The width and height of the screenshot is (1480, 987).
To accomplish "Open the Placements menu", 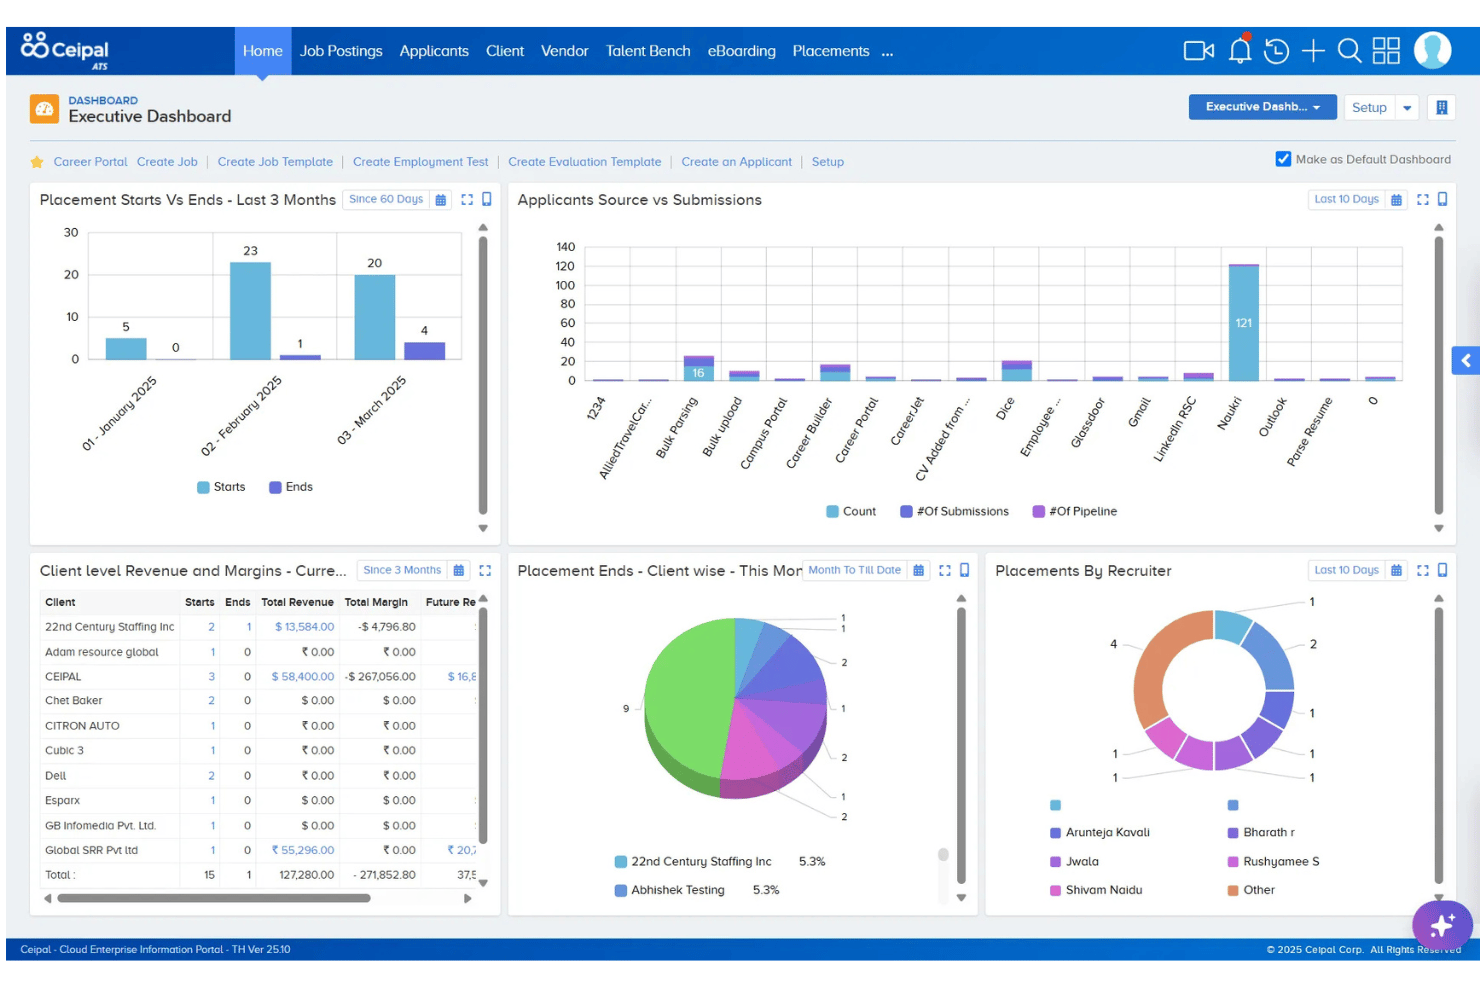I will [831, 51].
